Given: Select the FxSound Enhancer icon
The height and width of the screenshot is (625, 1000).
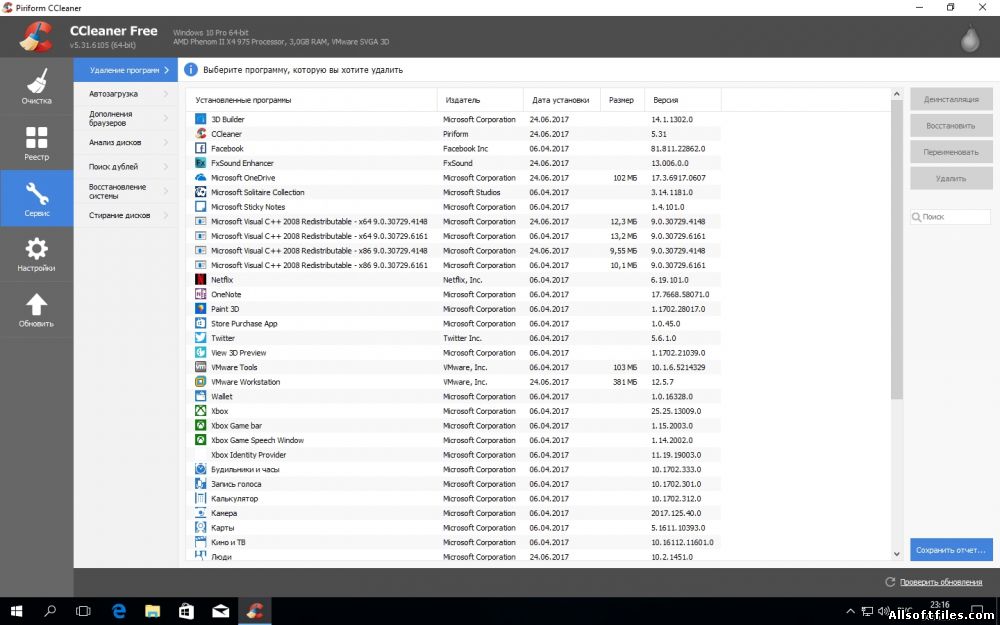Looking at the screenshot, I should click(200, 163).
